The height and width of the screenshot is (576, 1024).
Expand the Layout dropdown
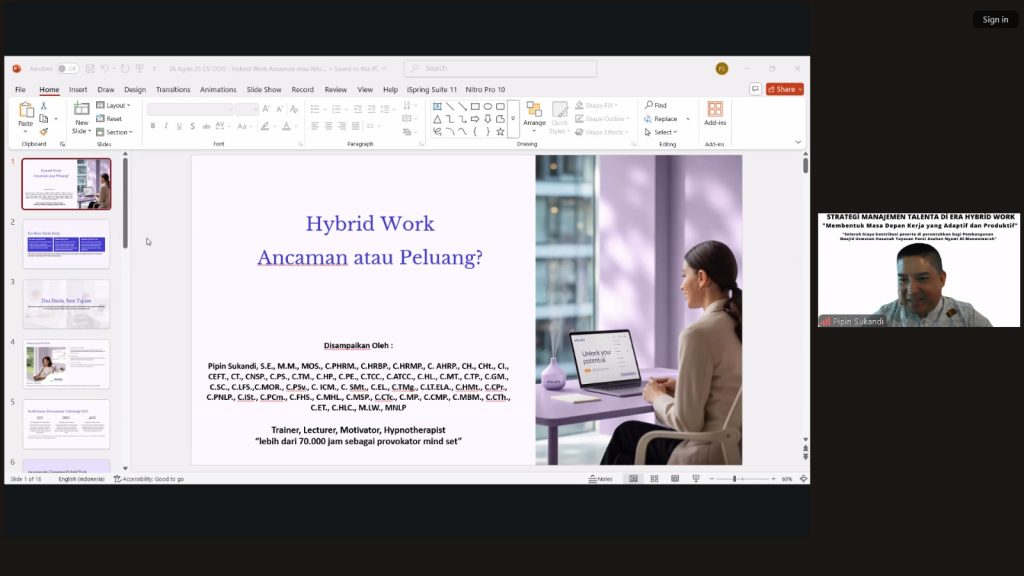pyautogui.click(x=116, y=105)
